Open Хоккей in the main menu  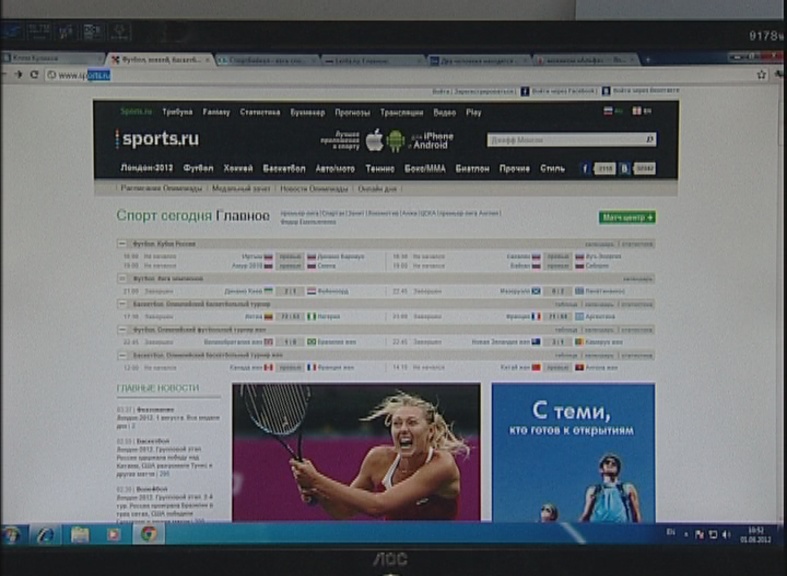(238, 169)
